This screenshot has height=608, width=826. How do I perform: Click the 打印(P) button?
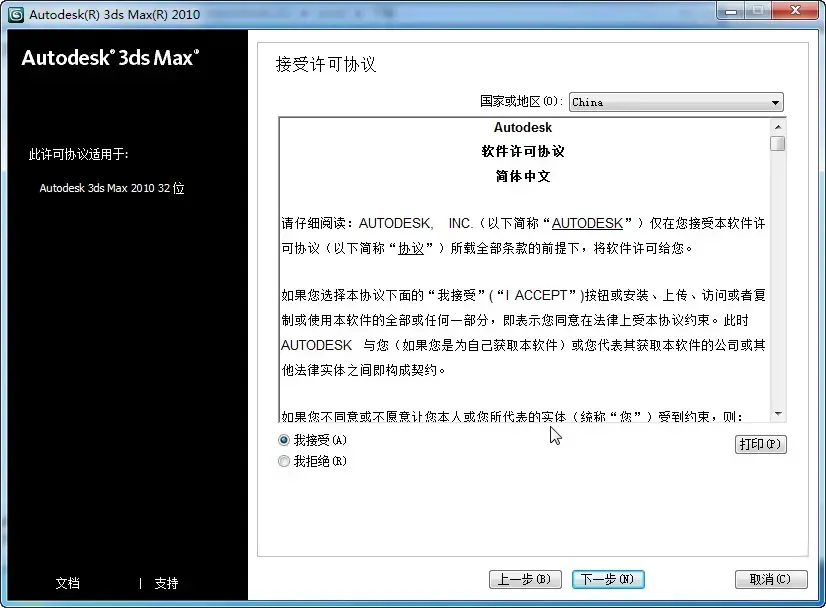pyautogui.click(x=760, y=444)
